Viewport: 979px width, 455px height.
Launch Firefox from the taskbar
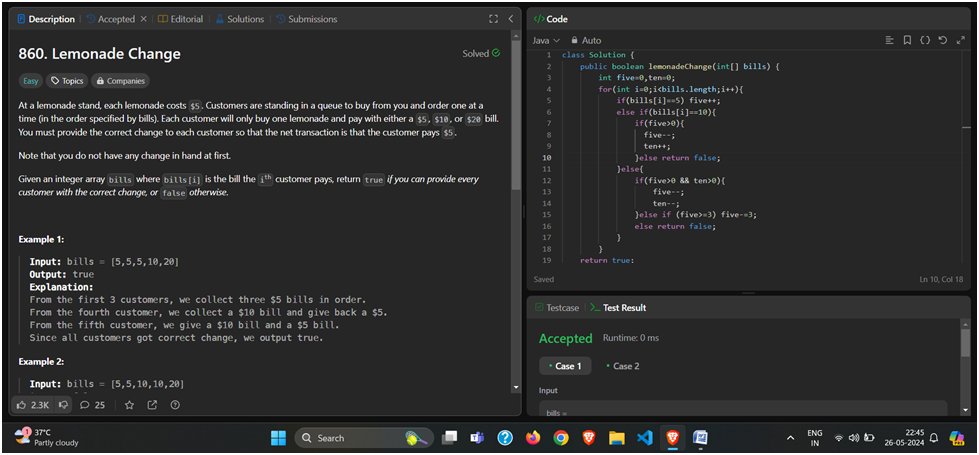pyautogui.click(x=533, y=438)
